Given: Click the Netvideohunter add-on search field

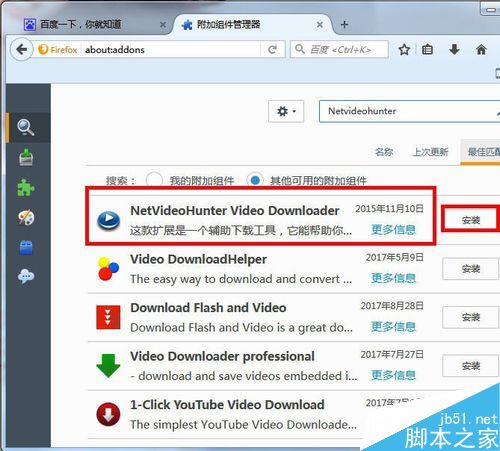Looking at the screenshot, I should [409, 111].
